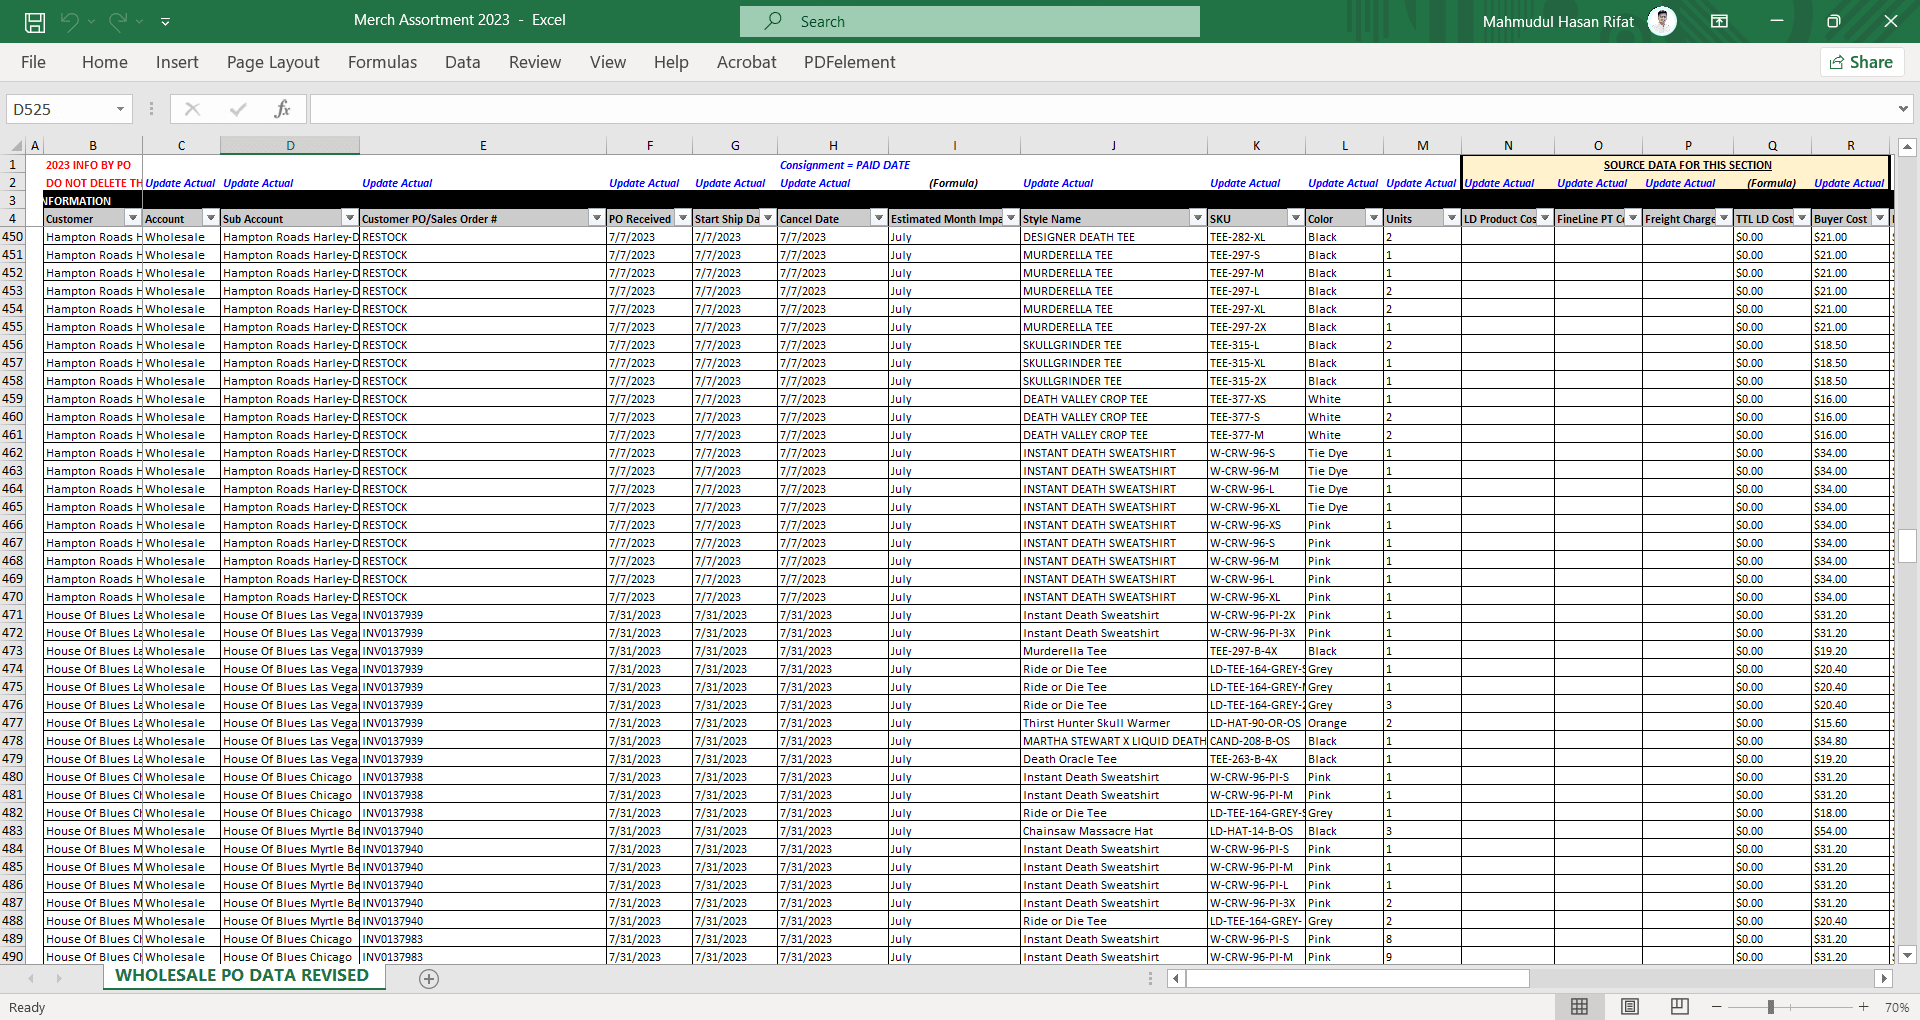The image size is (1920, 1020).
Task: Switch to the View tab
Action: coord(607,62)
